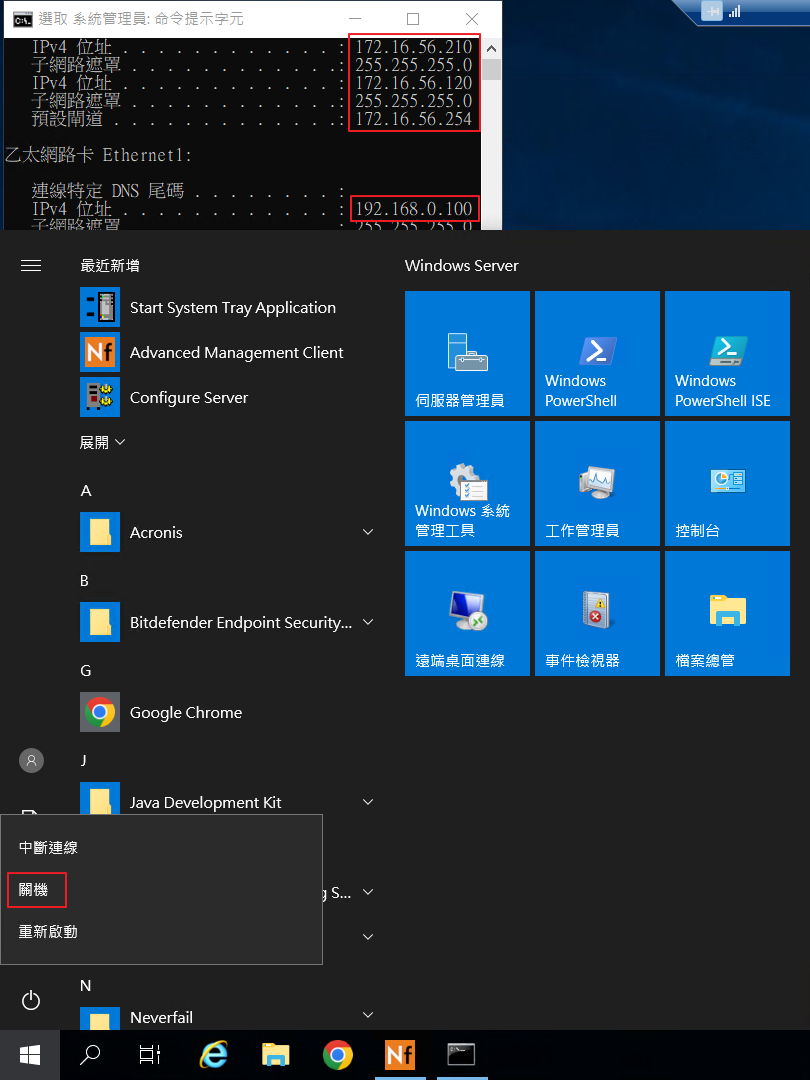Click IP address 192.168.0.100 in console
The width and height of the screenshot is (810, 1080).
coord(413,209)
